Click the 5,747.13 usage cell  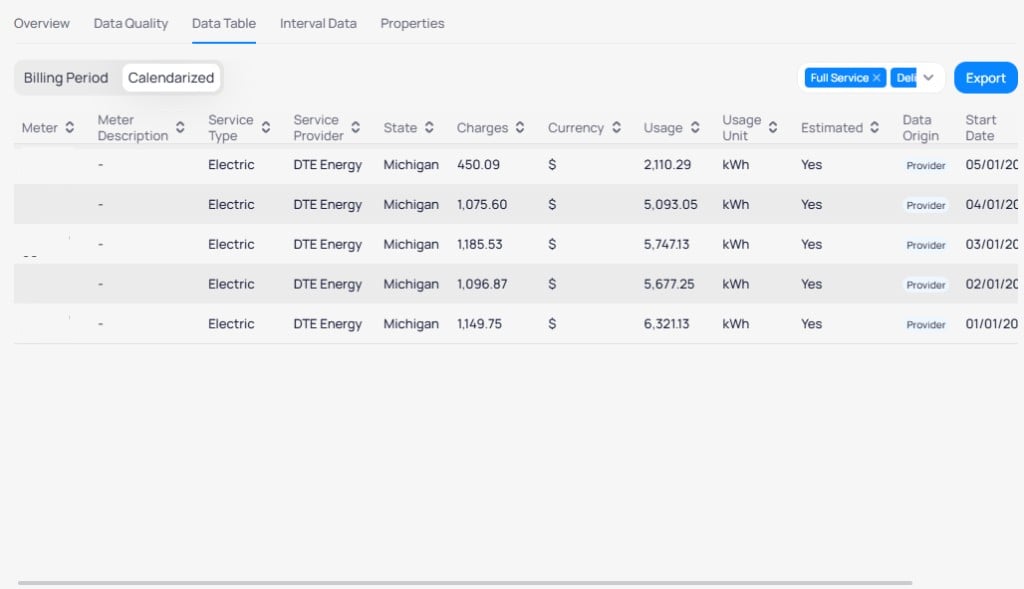point(666,244)
